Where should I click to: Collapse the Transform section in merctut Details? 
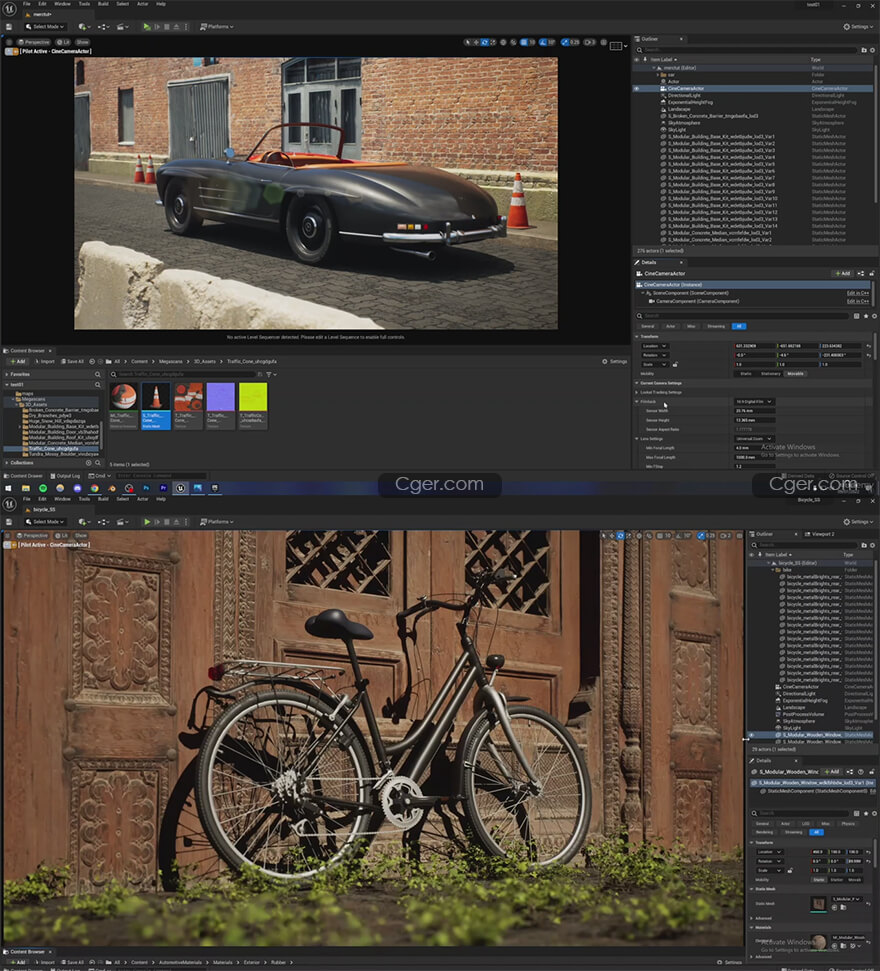[637, 337]
